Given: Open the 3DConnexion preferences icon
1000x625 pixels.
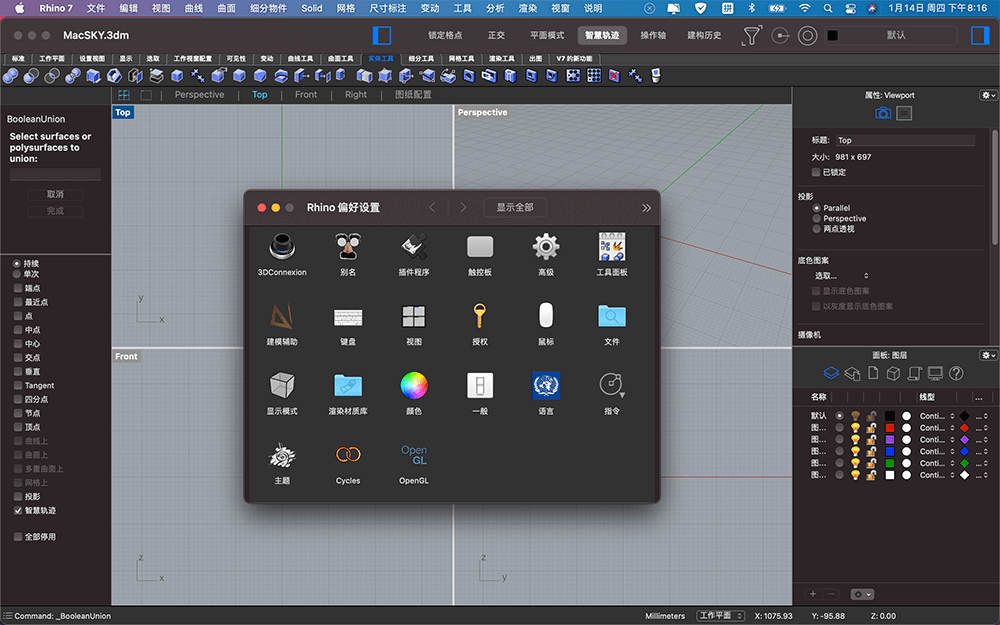Looking at the screenshot, I should pyautogui.click(x=282, y=247).
